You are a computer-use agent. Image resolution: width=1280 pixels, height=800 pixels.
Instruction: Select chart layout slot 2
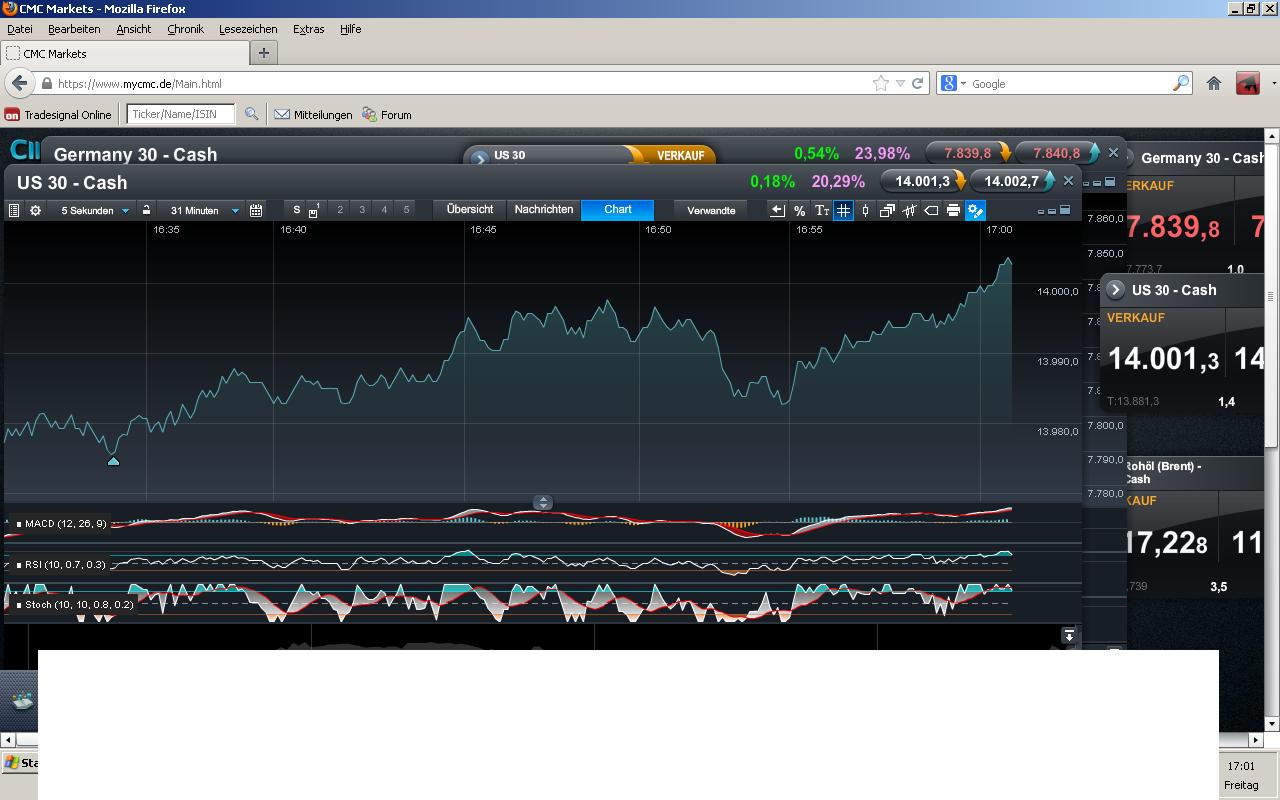coord(340,210)
